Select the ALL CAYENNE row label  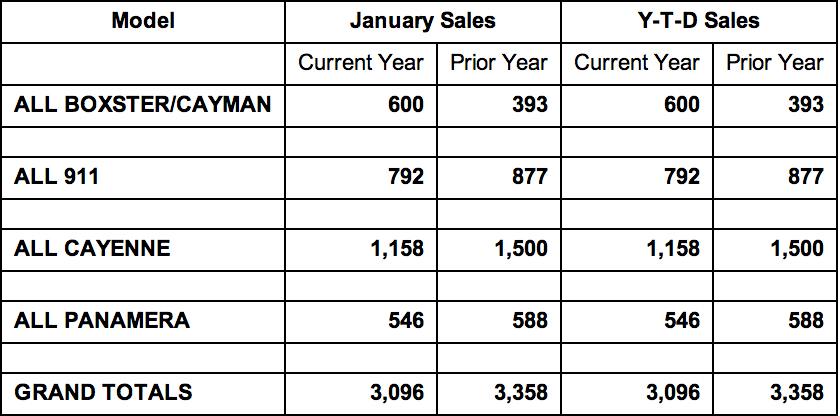tap(92, 248)
